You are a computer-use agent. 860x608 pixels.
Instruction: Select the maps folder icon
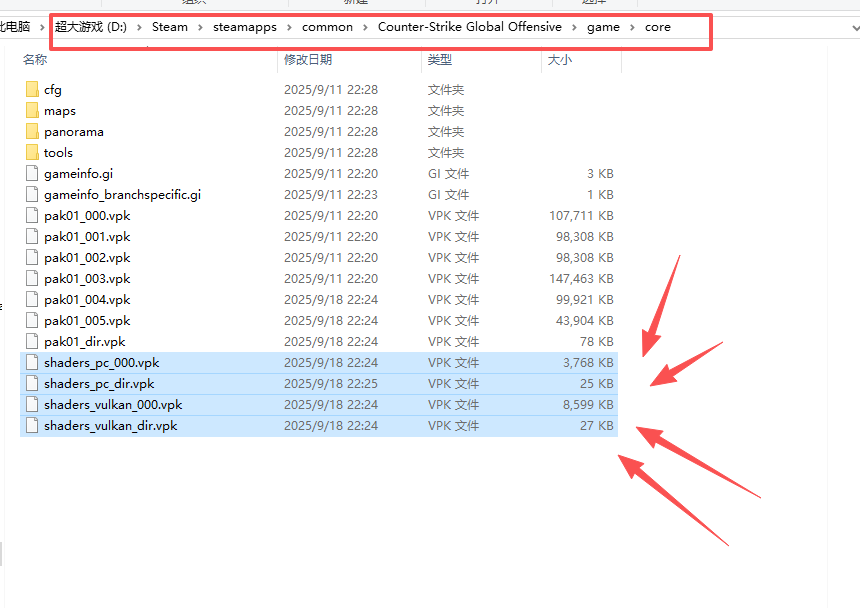[32, 111]
